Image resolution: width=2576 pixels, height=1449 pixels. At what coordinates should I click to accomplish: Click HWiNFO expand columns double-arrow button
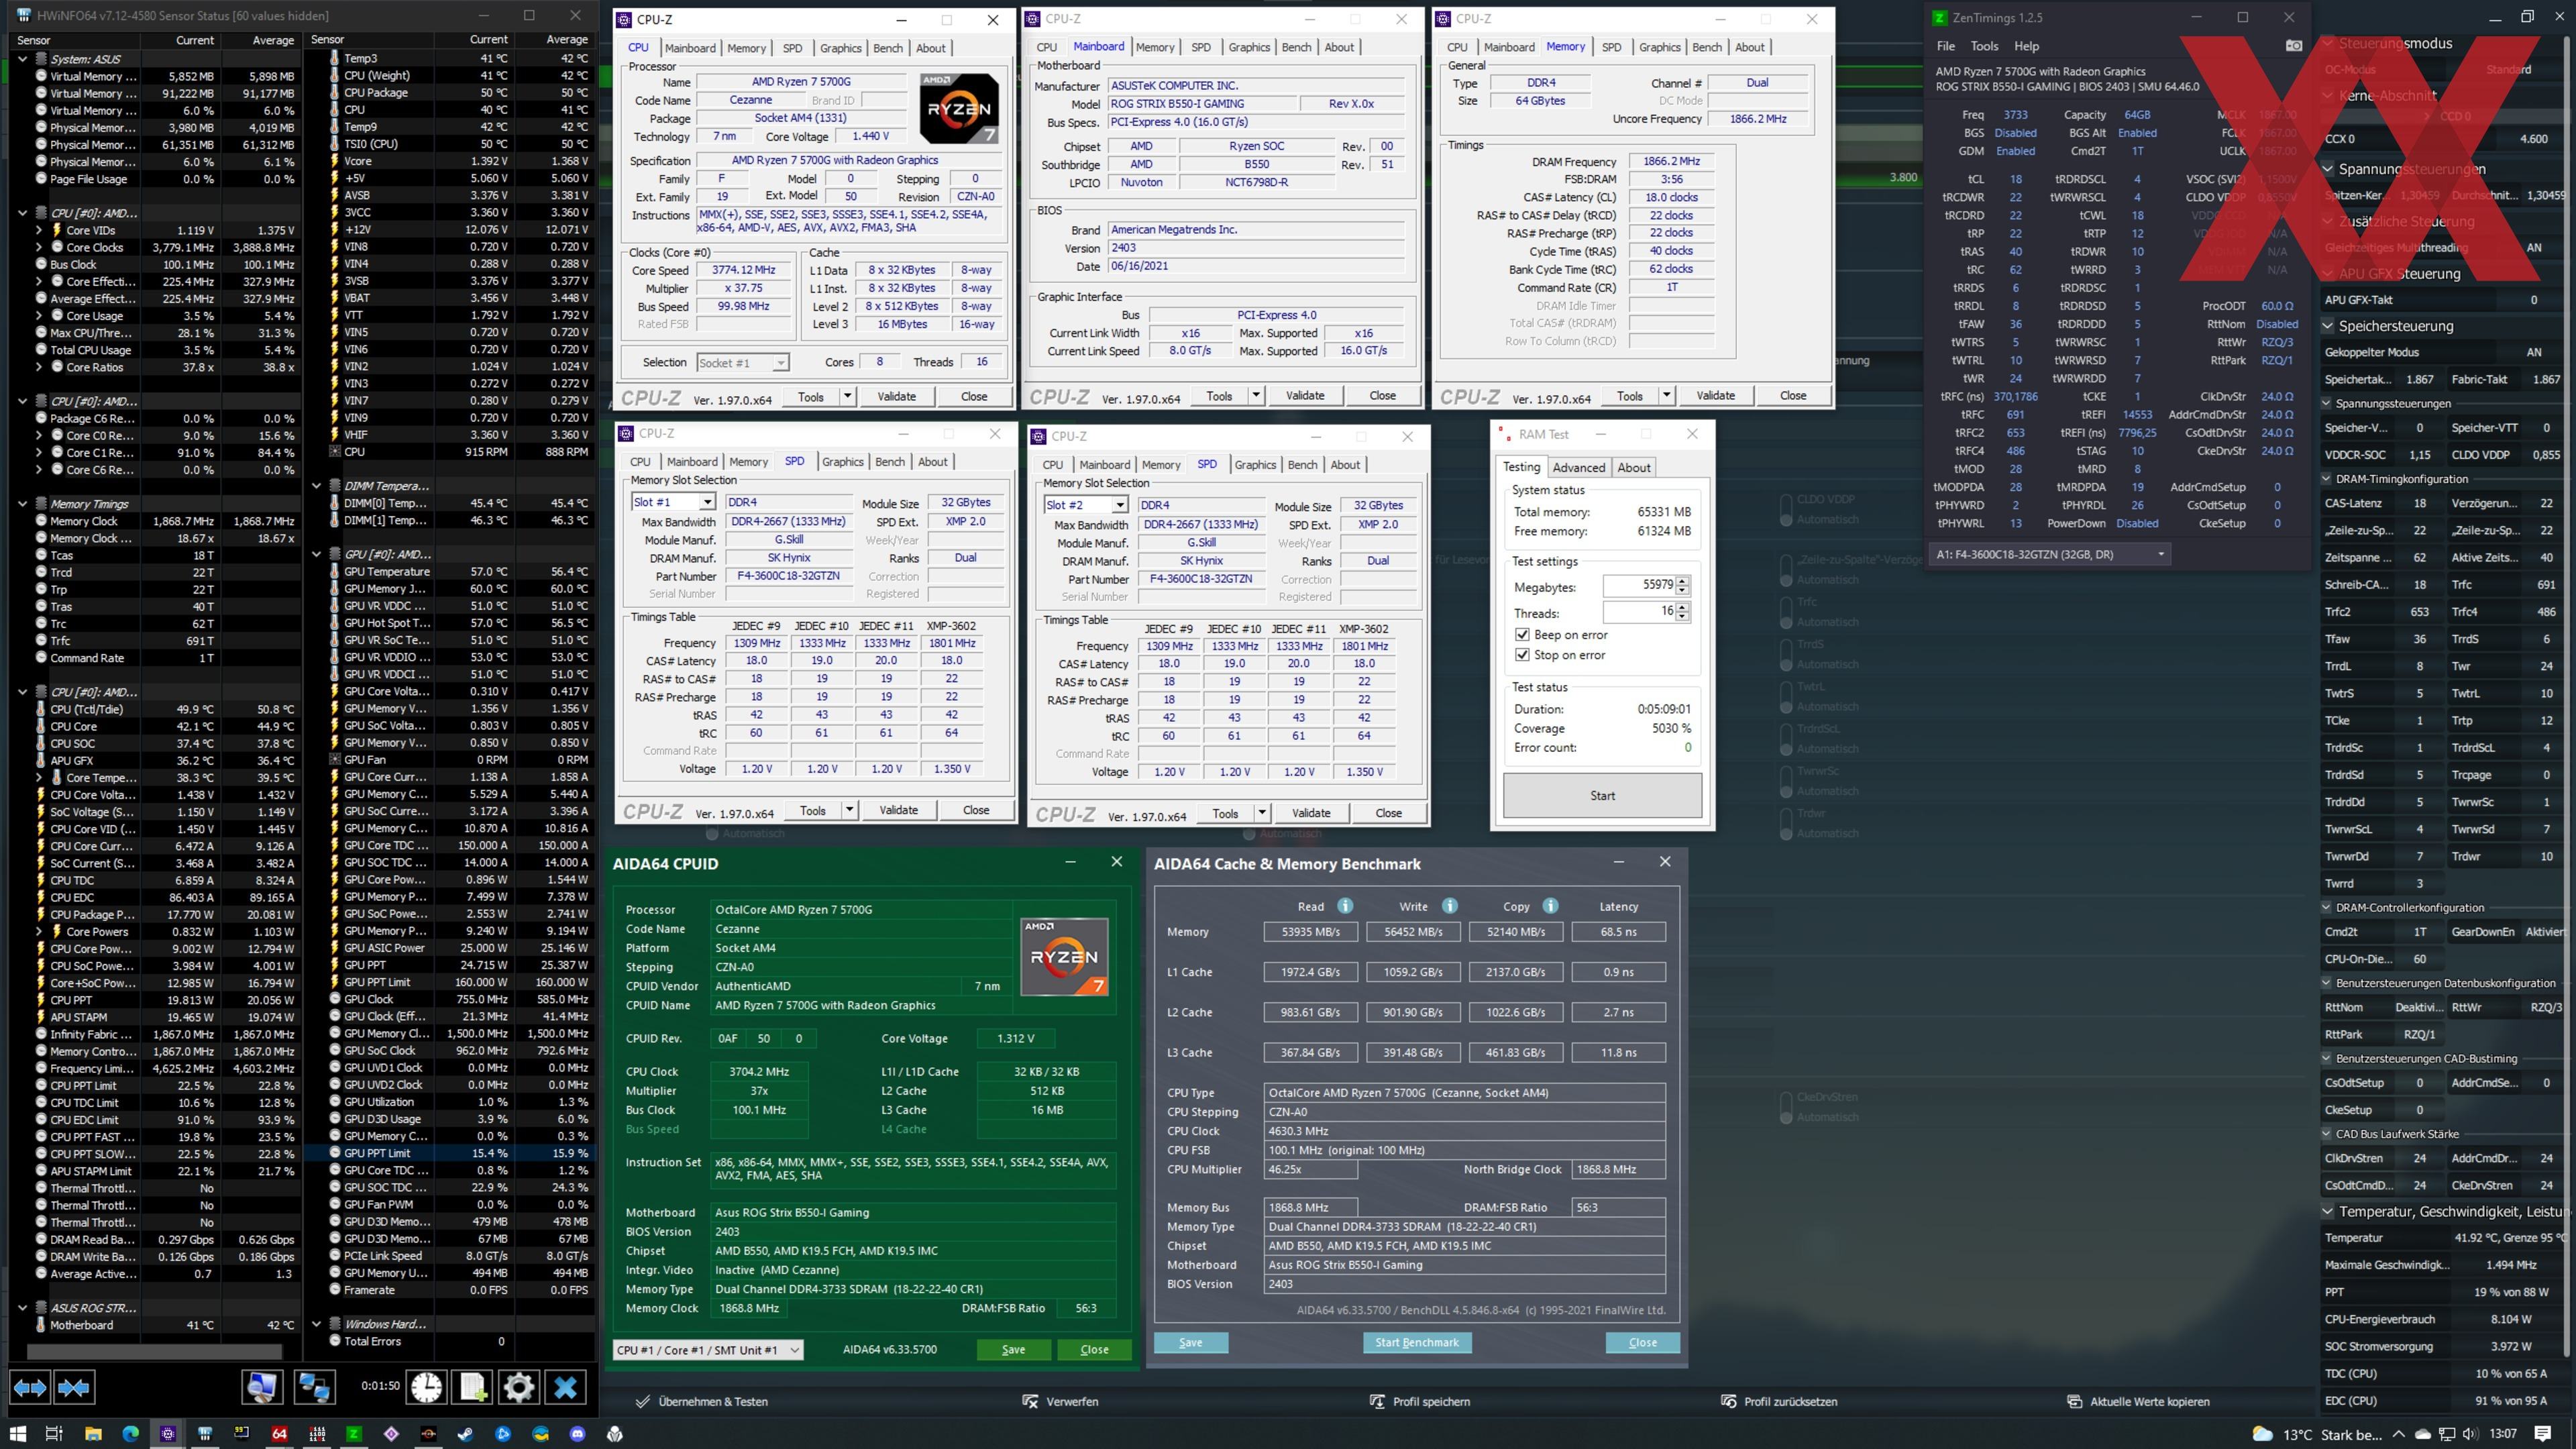(30, 1387)
